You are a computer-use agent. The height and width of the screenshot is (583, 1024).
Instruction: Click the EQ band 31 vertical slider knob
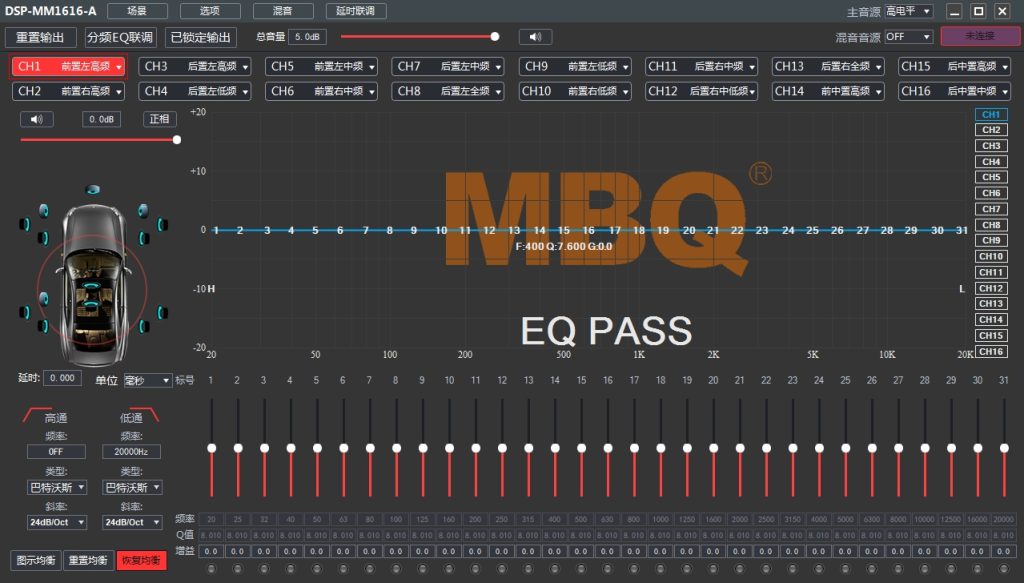(1004, 448)
